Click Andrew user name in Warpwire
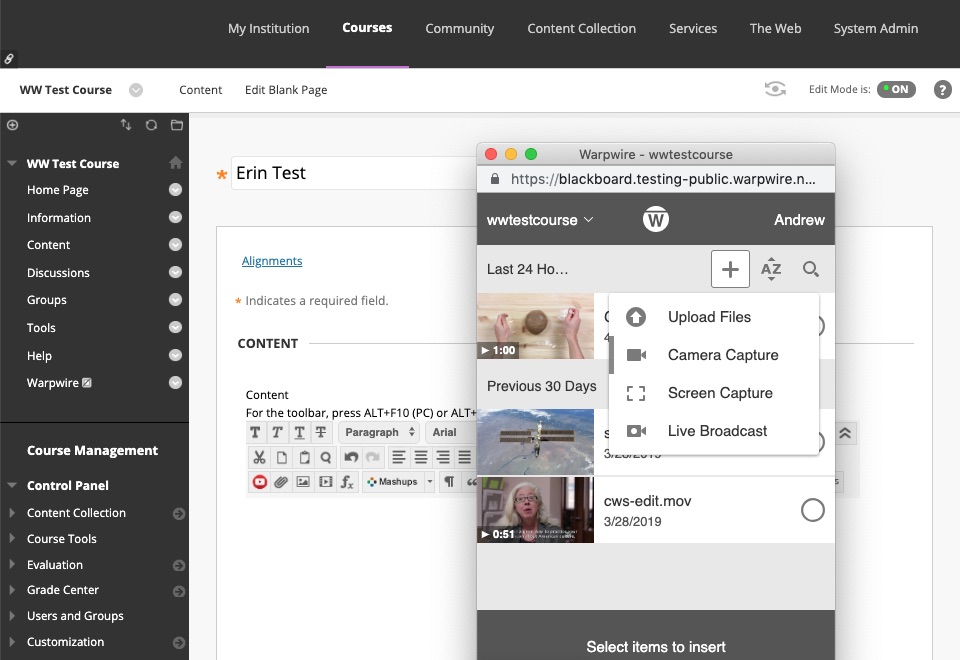This screenshot has width=960, height=660. pos(799,220)
